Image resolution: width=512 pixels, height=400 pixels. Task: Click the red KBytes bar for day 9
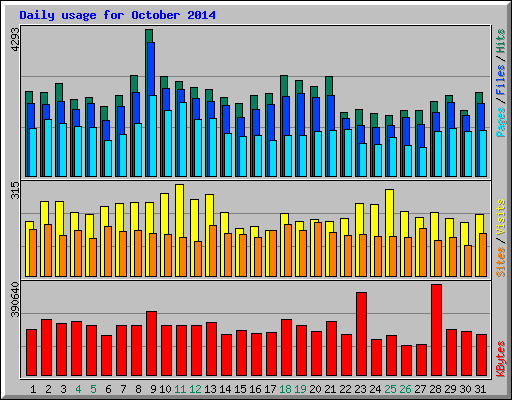click(151, 344)
